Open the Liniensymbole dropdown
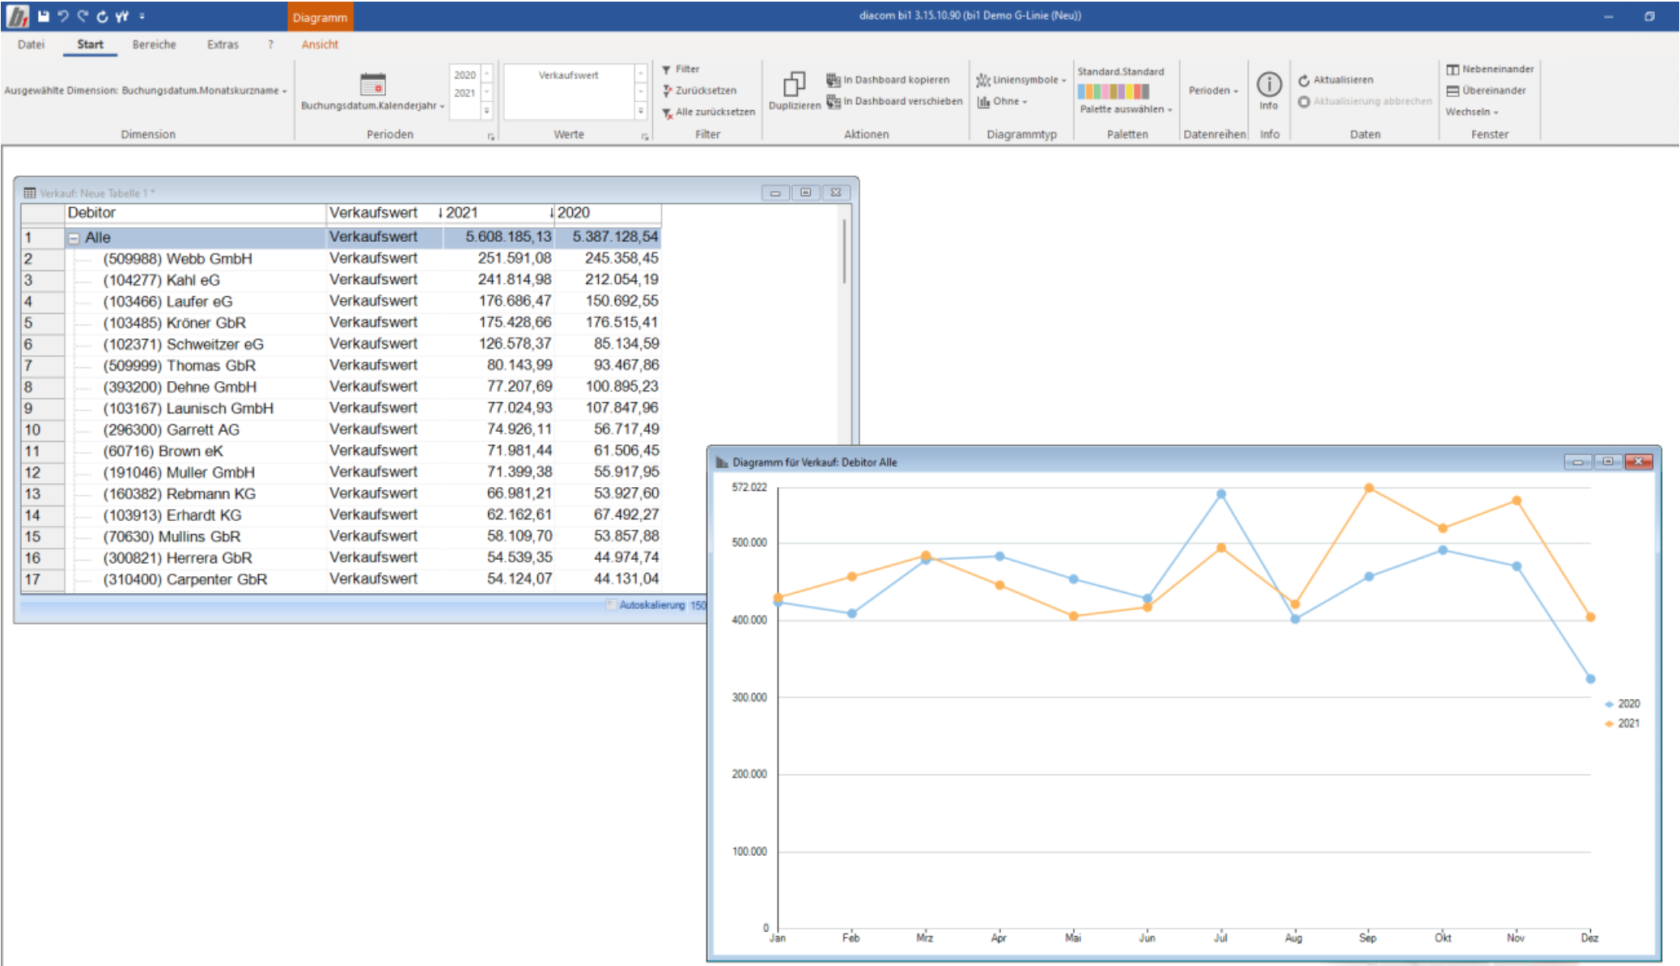Image resolution: width=1680 pixels, height=966 pixels. pos(1021,80)
